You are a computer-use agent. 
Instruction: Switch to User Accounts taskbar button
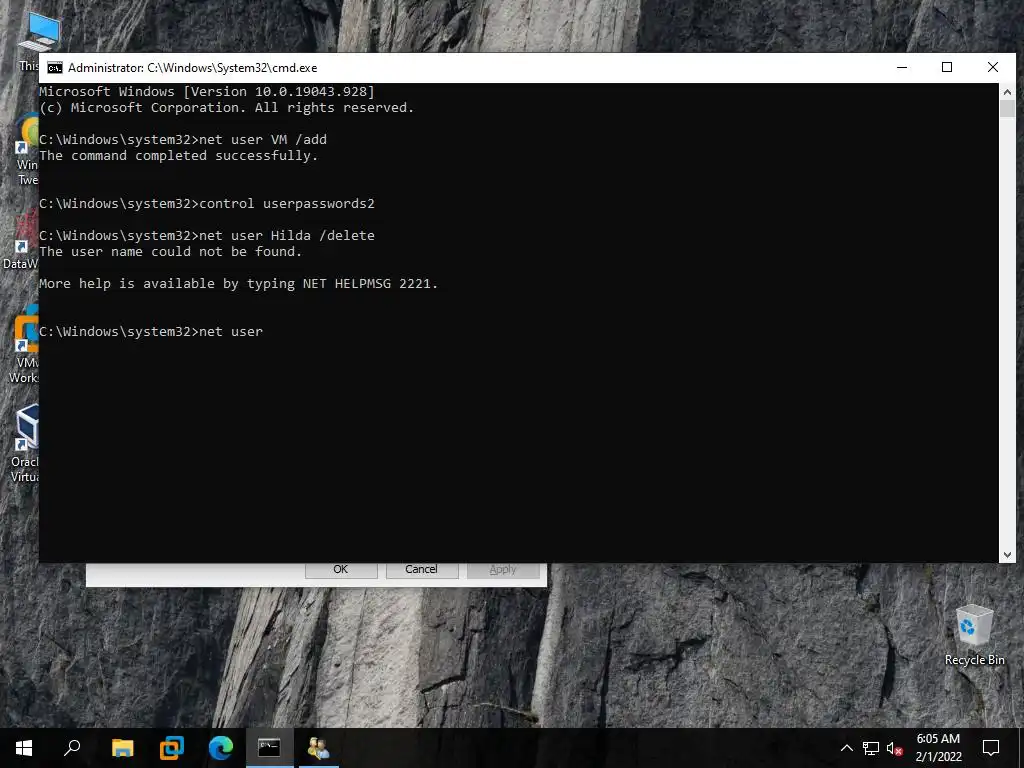tap(319, 748)
